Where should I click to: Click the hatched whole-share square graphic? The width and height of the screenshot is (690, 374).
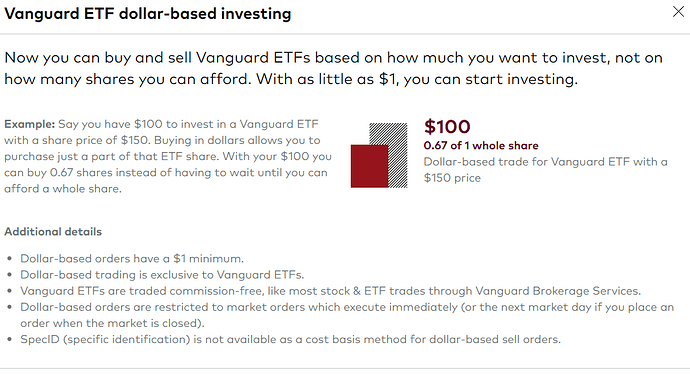coord(388,155)
